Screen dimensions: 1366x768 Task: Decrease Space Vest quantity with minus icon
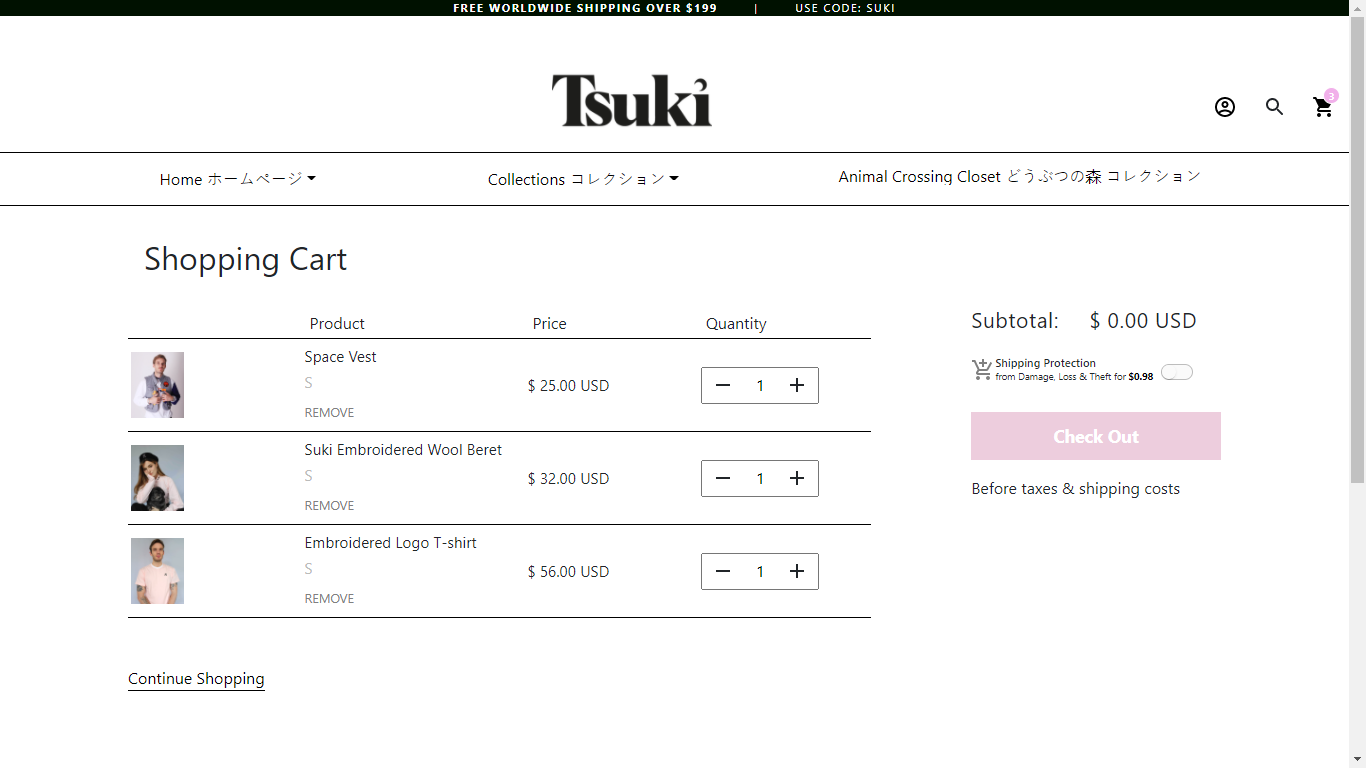pyautogui.click(x=723, y=385)
